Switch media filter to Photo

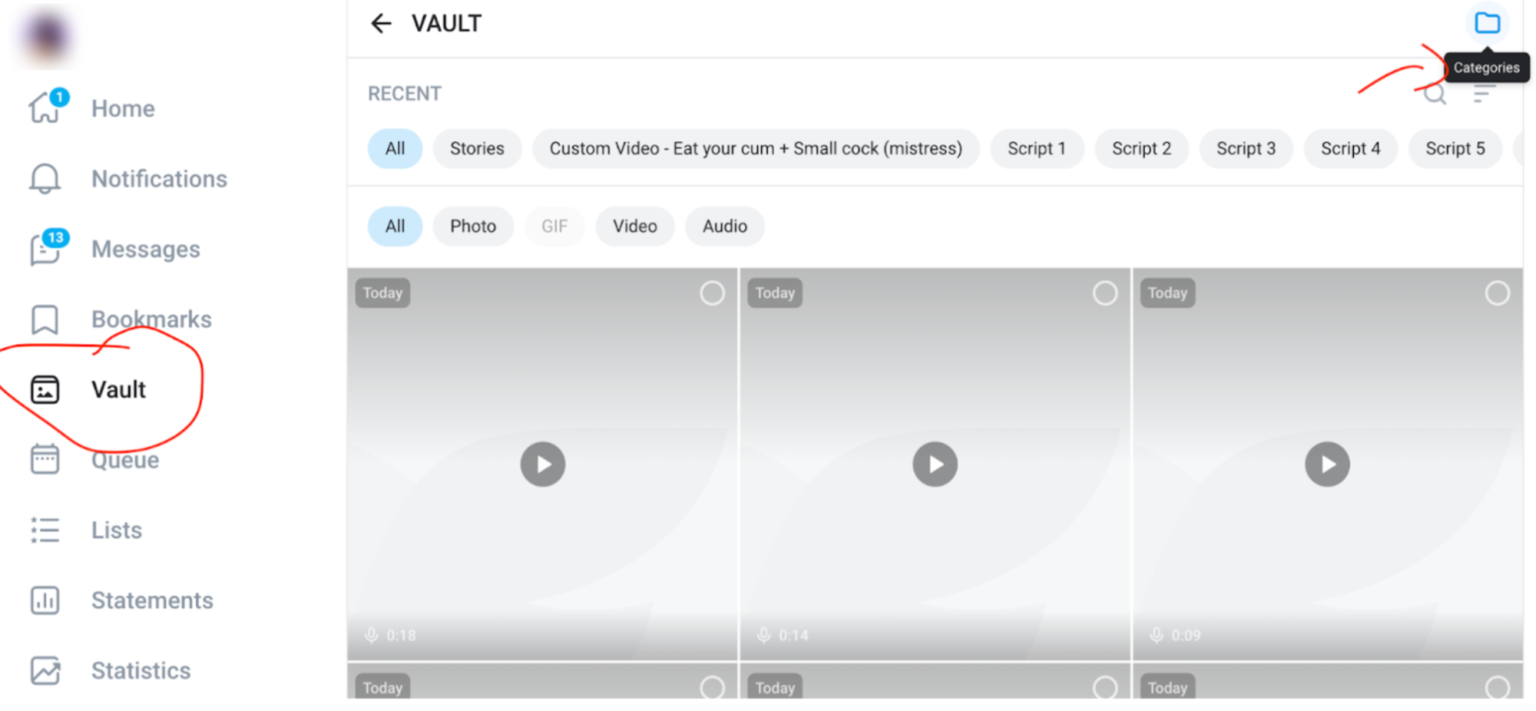click(473, 226)
